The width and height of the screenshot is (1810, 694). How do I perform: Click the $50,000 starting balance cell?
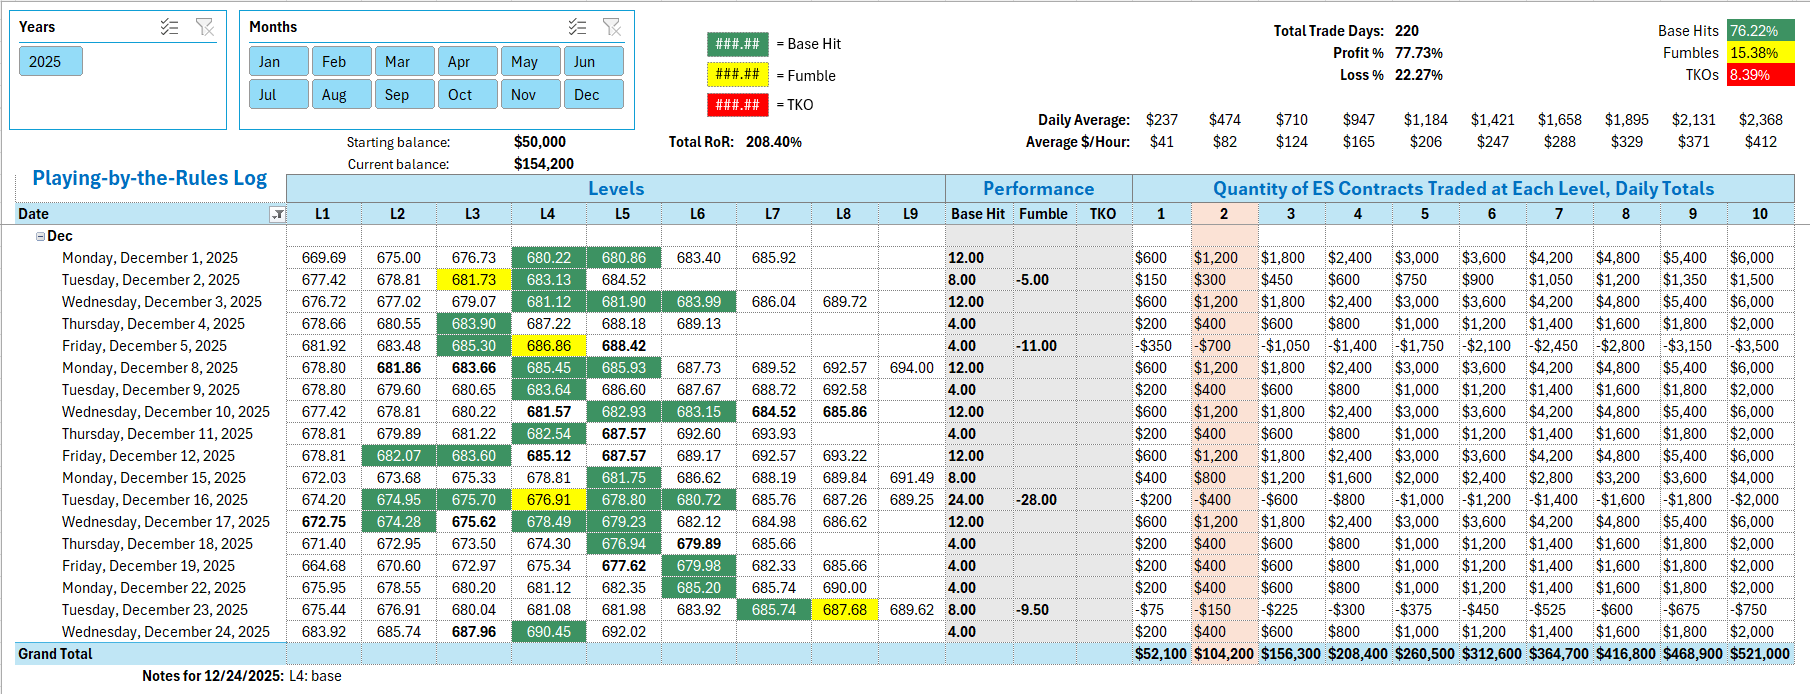[539, 142]
